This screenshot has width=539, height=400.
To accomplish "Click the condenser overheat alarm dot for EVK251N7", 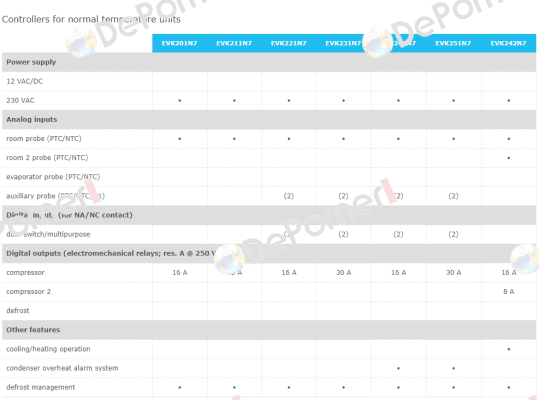I will tap(453, 368).
